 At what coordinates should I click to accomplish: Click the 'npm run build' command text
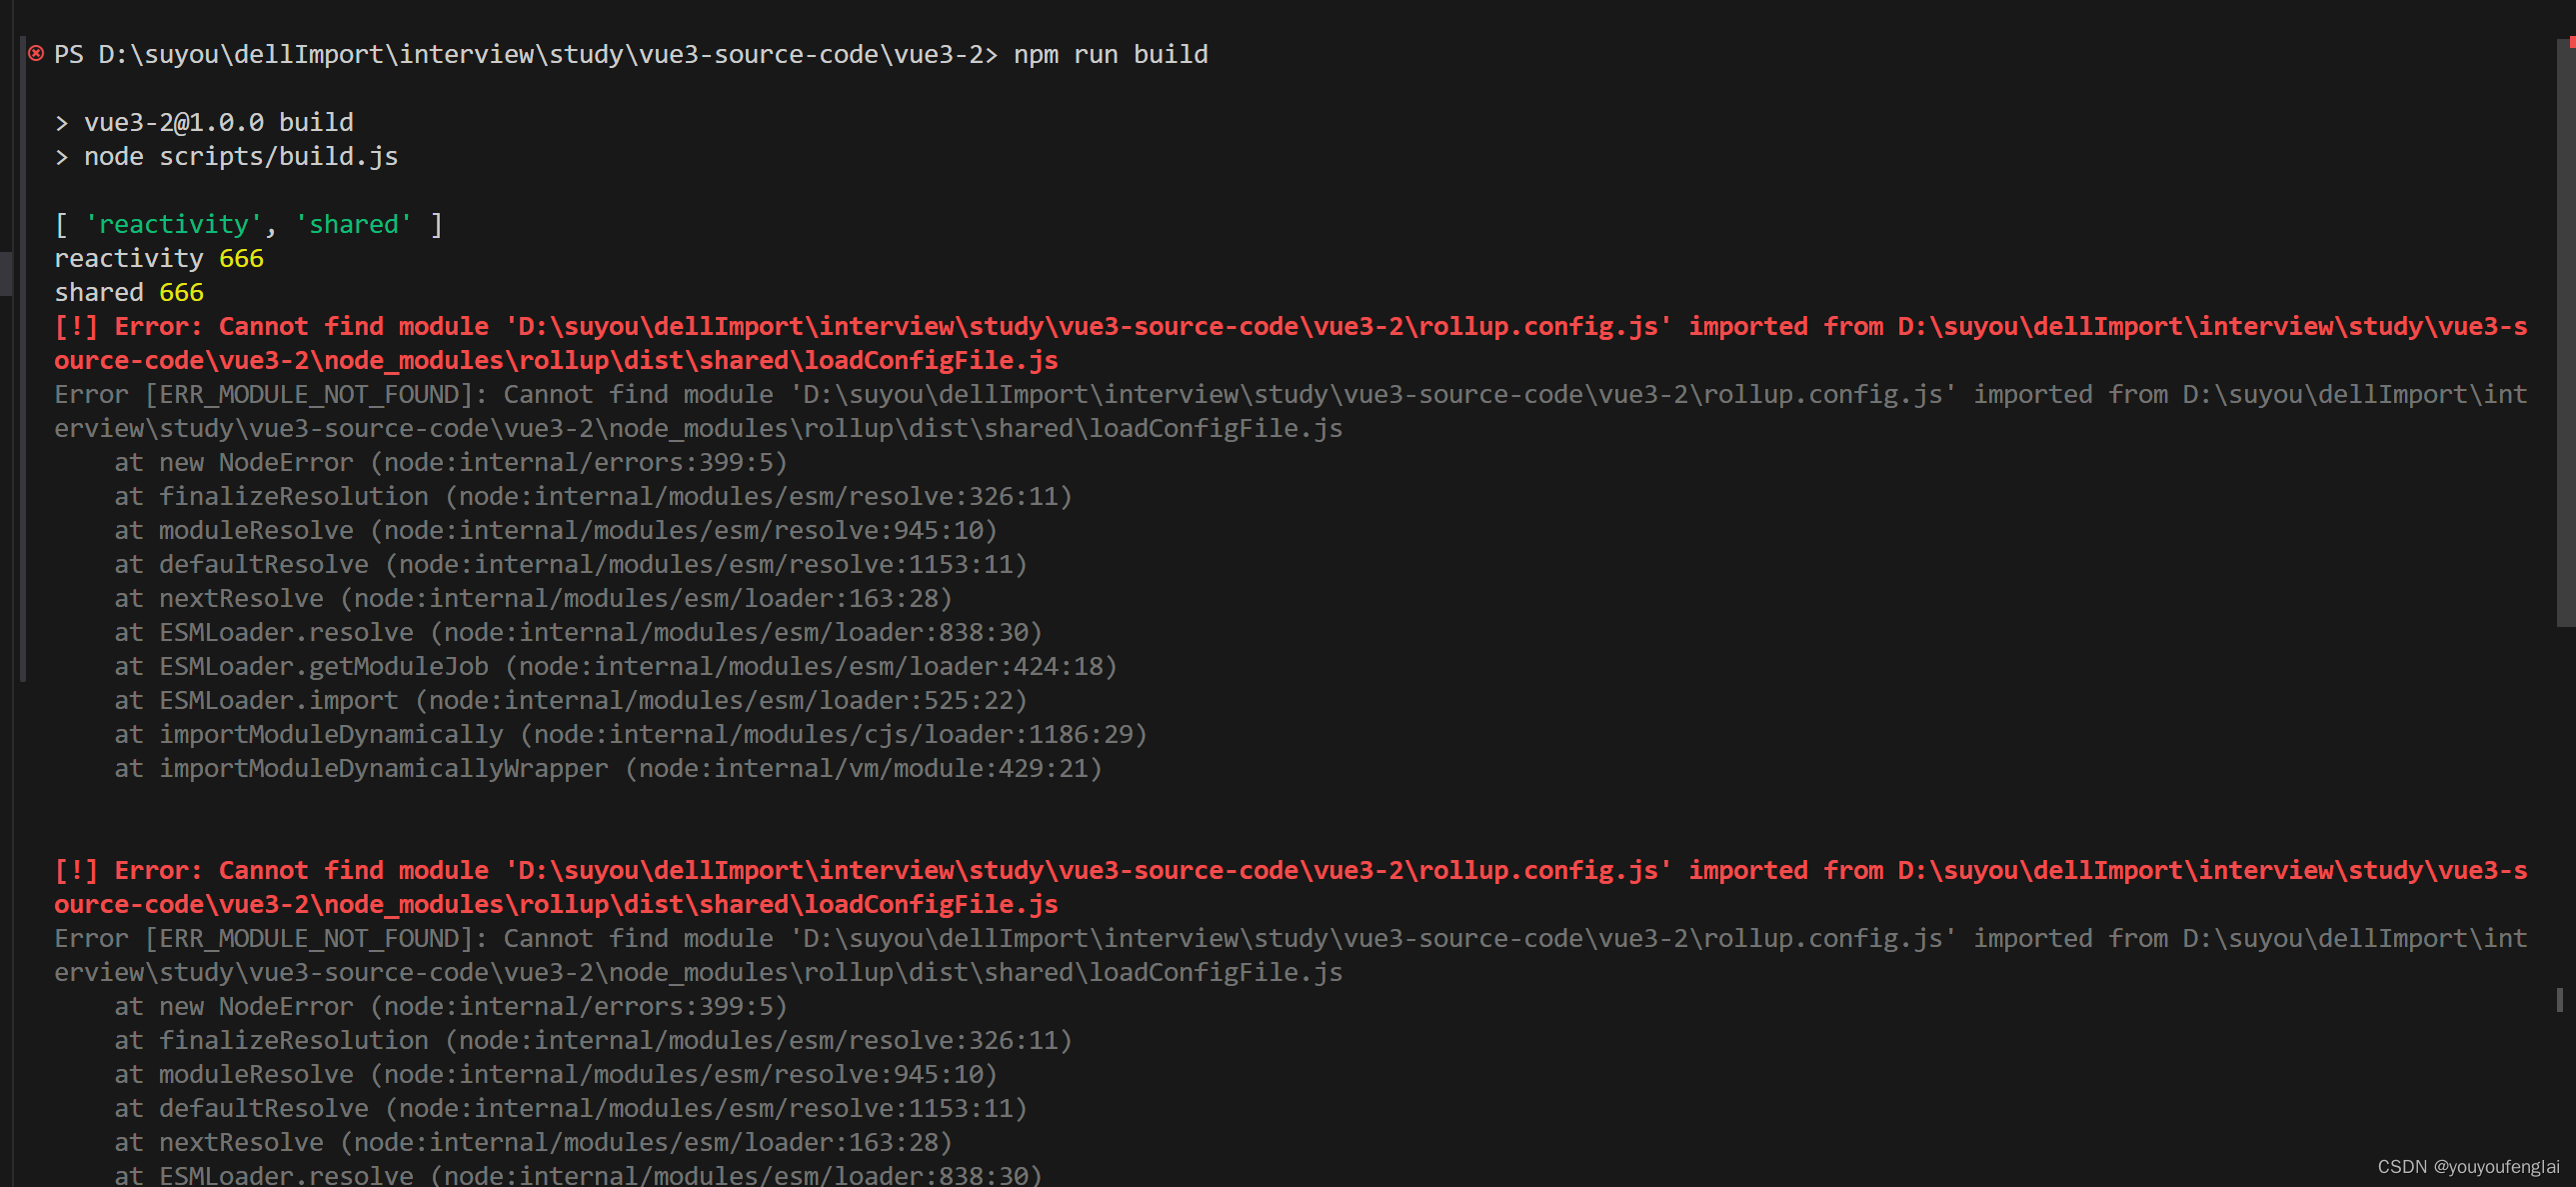(1110, 54)
